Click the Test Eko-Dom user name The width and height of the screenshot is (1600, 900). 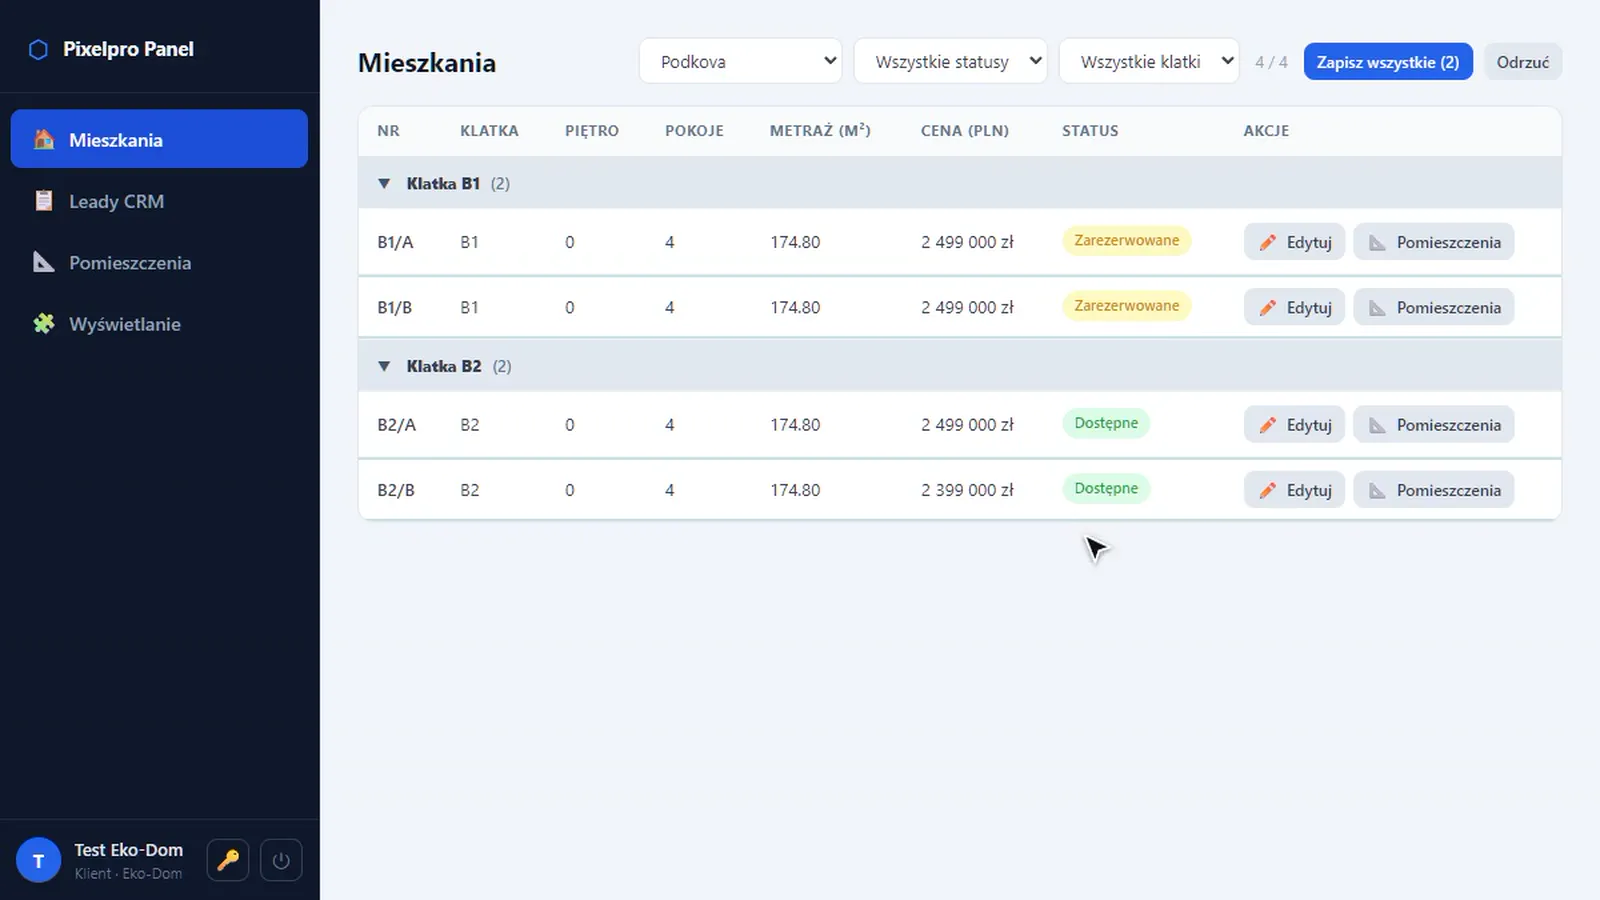point(128,850)
